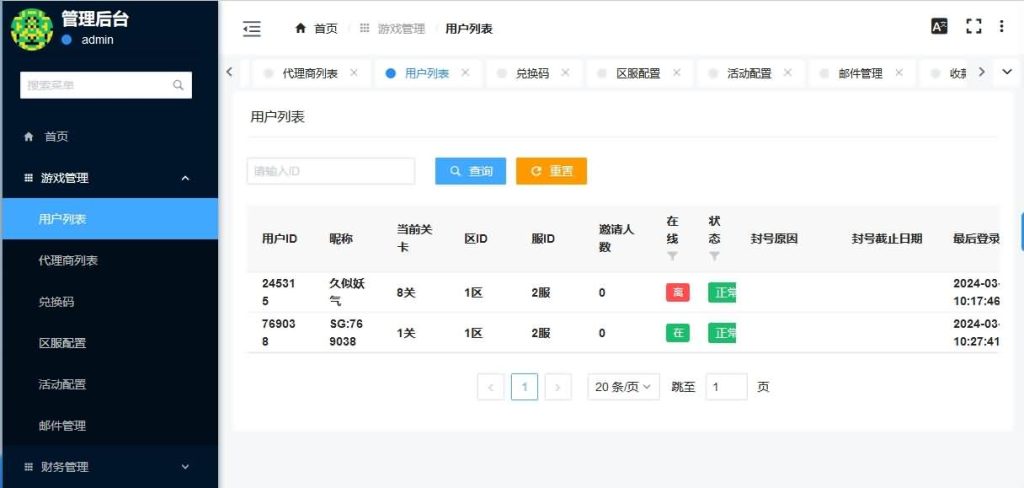Viewport: 1024px width, 488px height.
Task: Filter by the 在线 column funnel icon
Action: (x=672, y=257)
